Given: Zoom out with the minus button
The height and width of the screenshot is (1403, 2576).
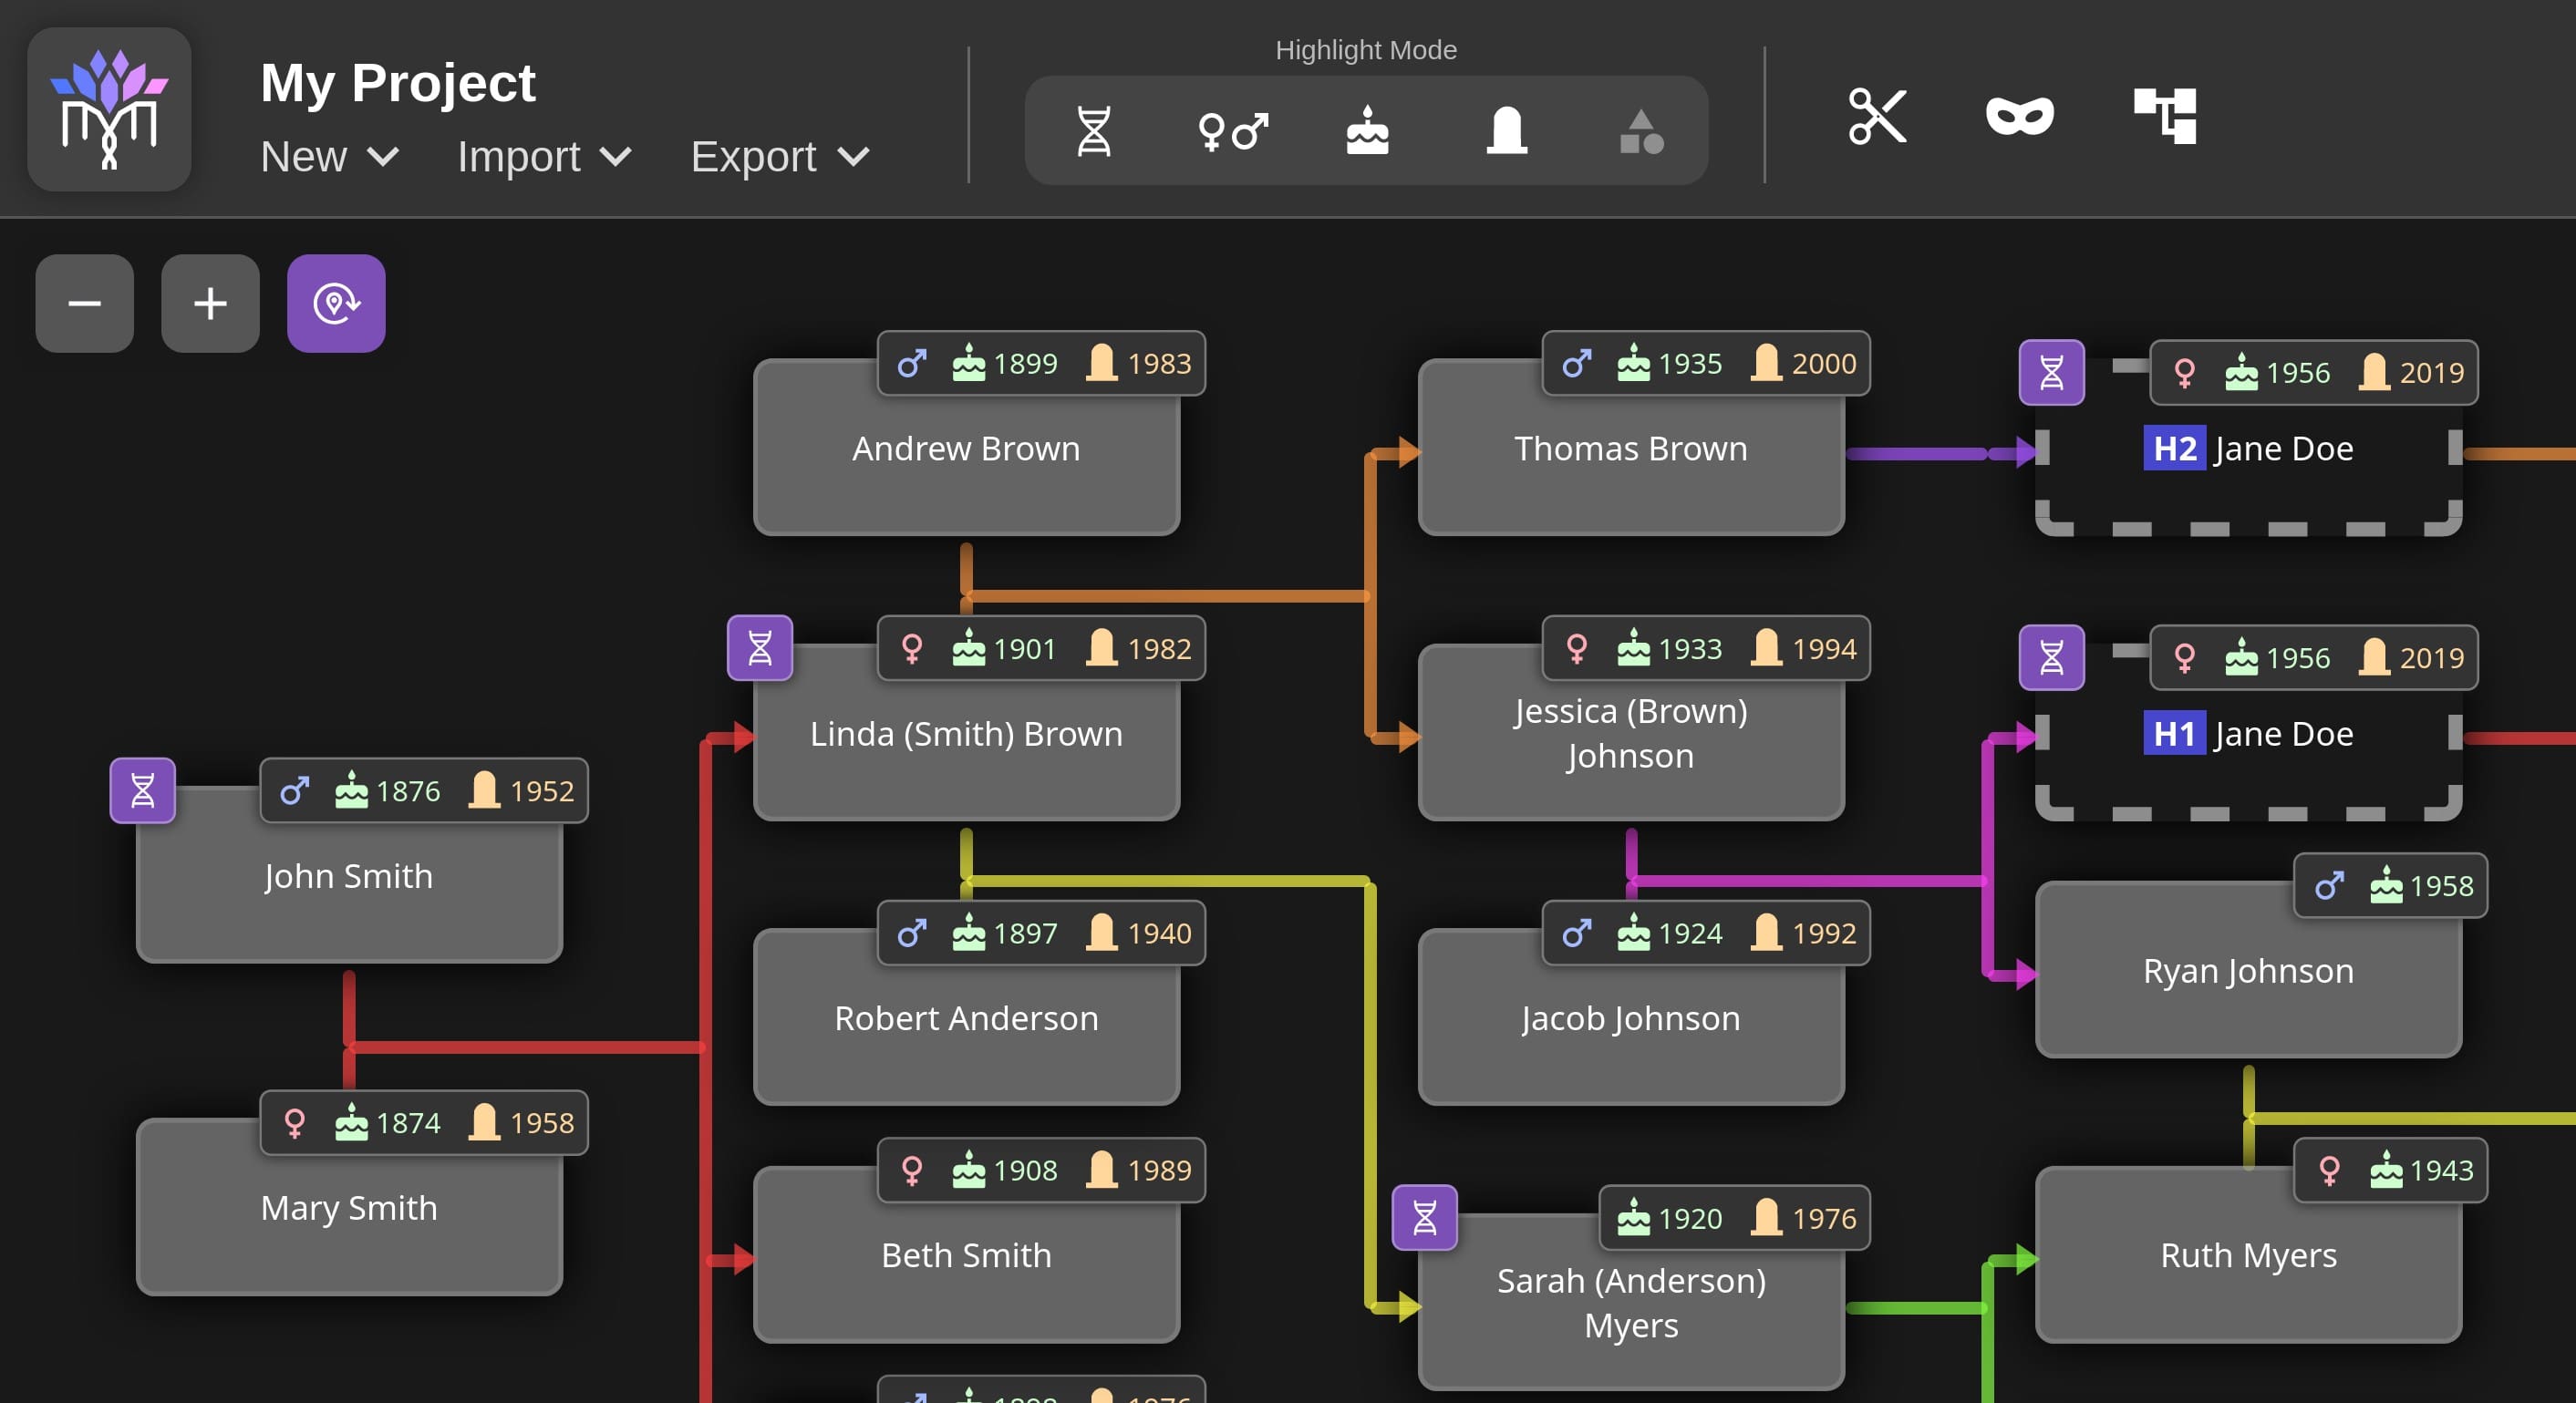Looking at the screenshot, I should pyautogui.click(x=85, y=303).
